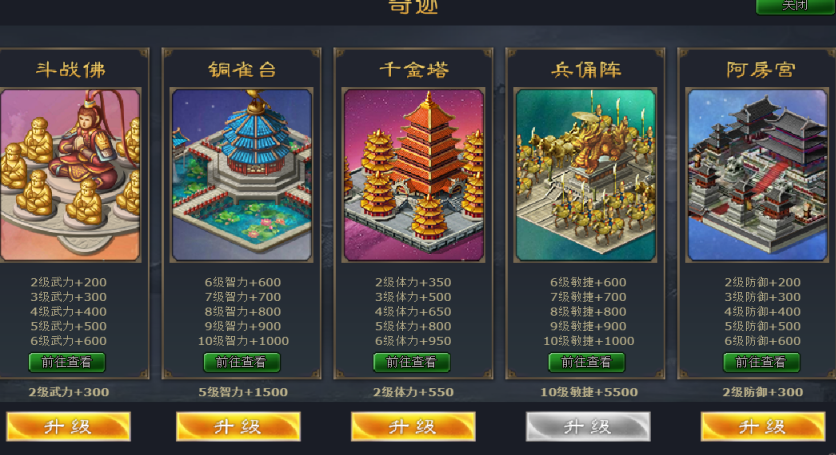Click 前往查看 under 兵俑阵

(x=586, y=362)
